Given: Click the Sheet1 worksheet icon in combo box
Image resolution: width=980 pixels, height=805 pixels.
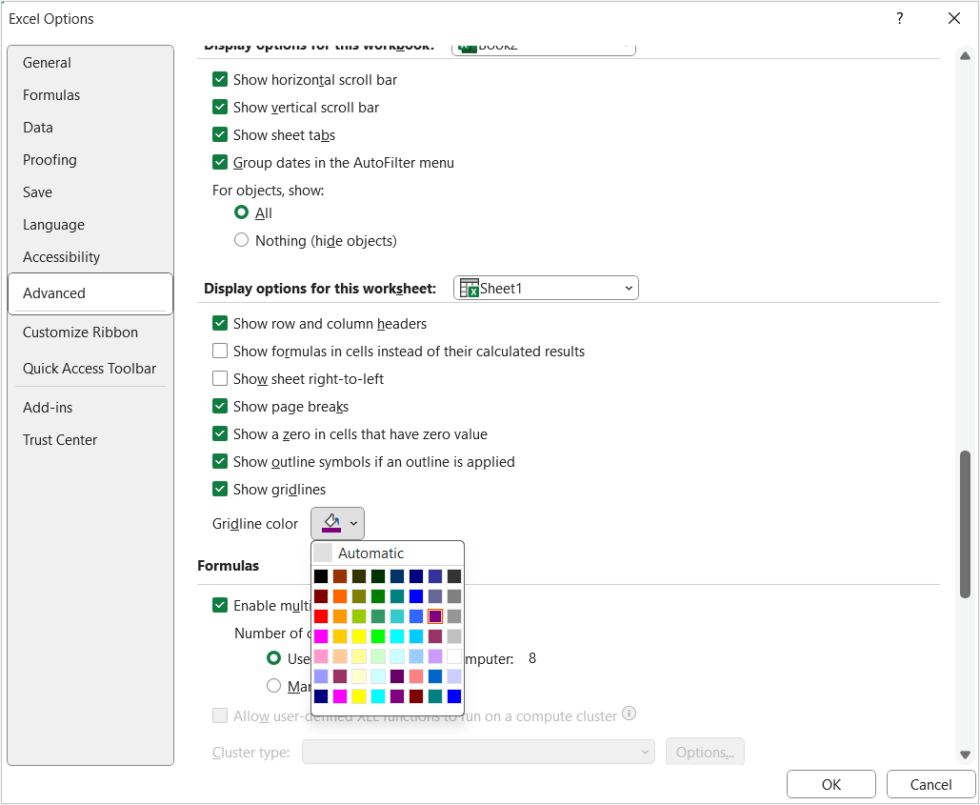Looking at the screenshot, I should coord(468,288).
